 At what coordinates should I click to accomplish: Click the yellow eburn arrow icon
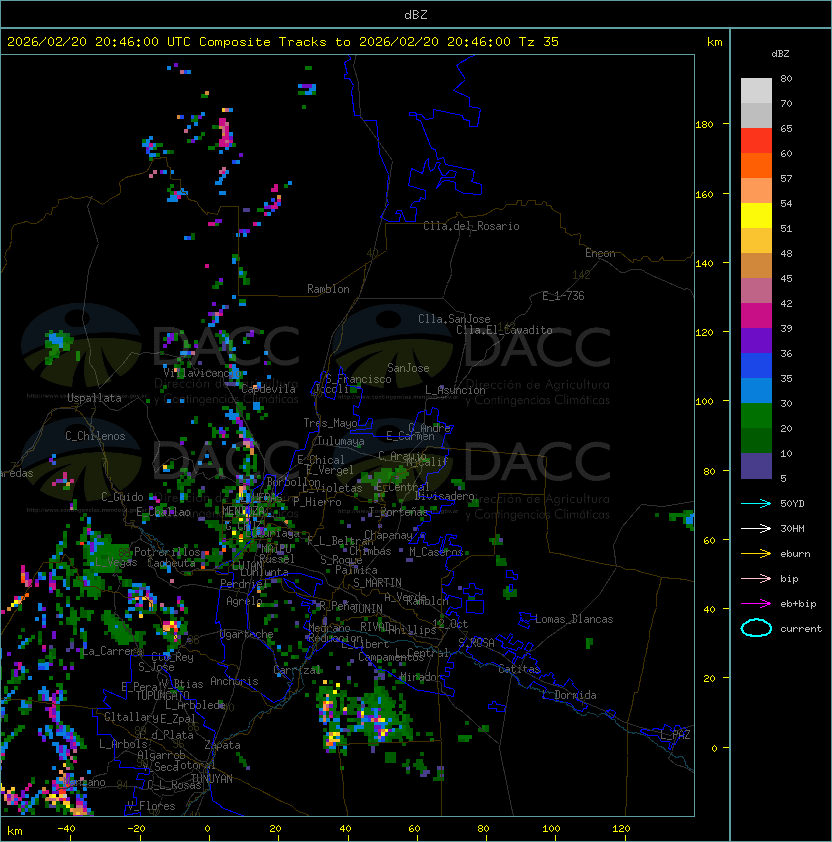coord(756,554)
